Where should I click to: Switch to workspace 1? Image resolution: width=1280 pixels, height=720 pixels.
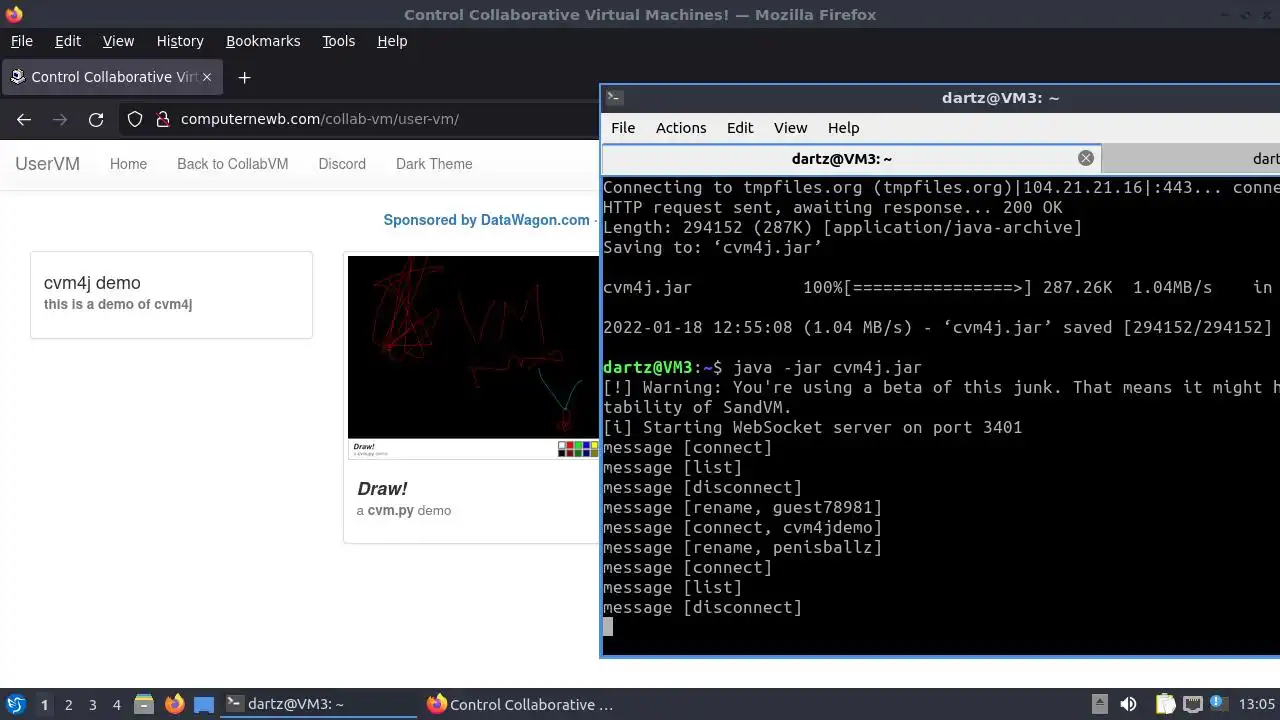pos(44,704)
